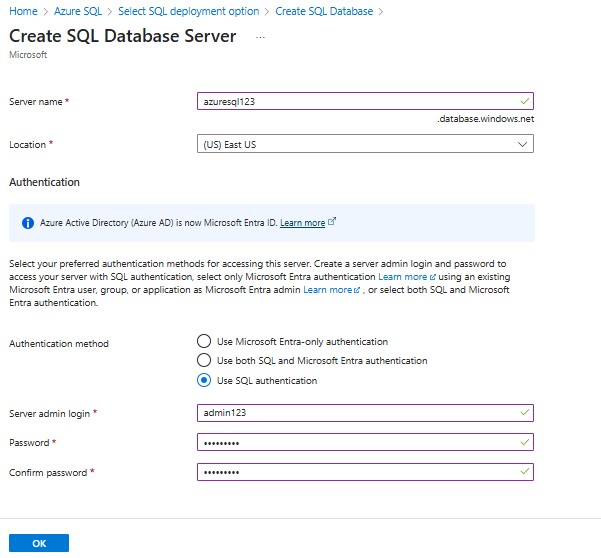Open the (US) East US location combo box

click(365, 144)
